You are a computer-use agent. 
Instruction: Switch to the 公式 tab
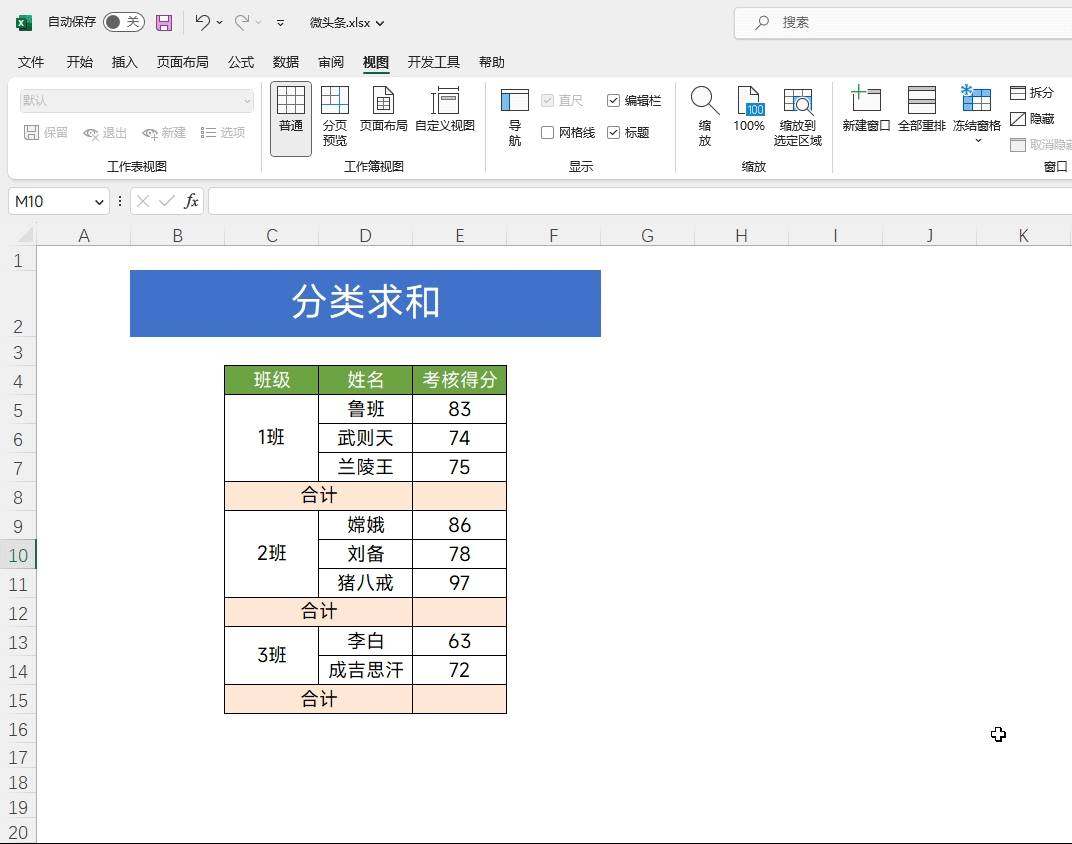click(x=241, y=62)
